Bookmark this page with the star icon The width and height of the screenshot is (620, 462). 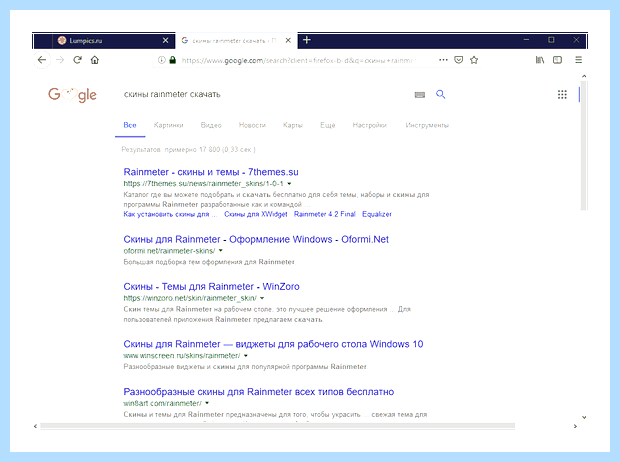coord(474,60)
